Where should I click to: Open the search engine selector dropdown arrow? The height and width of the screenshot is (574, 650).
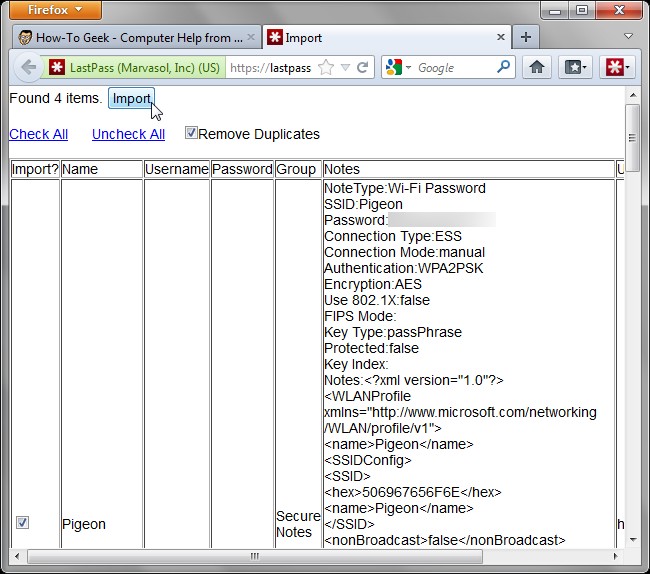[408, 67]
